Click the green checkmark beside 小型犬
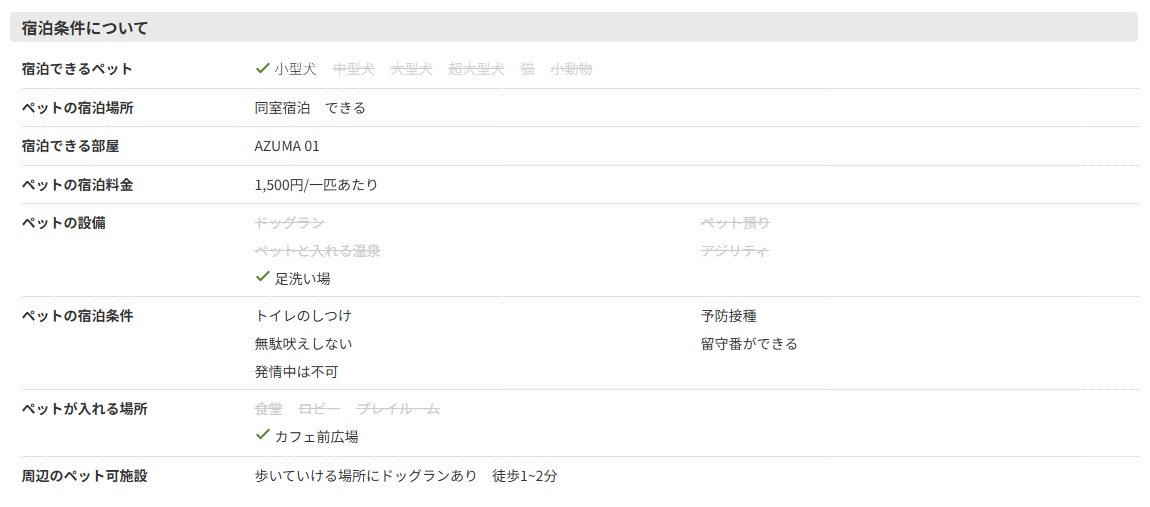This screenshot has height=507, width=1150. pos(263,68)
